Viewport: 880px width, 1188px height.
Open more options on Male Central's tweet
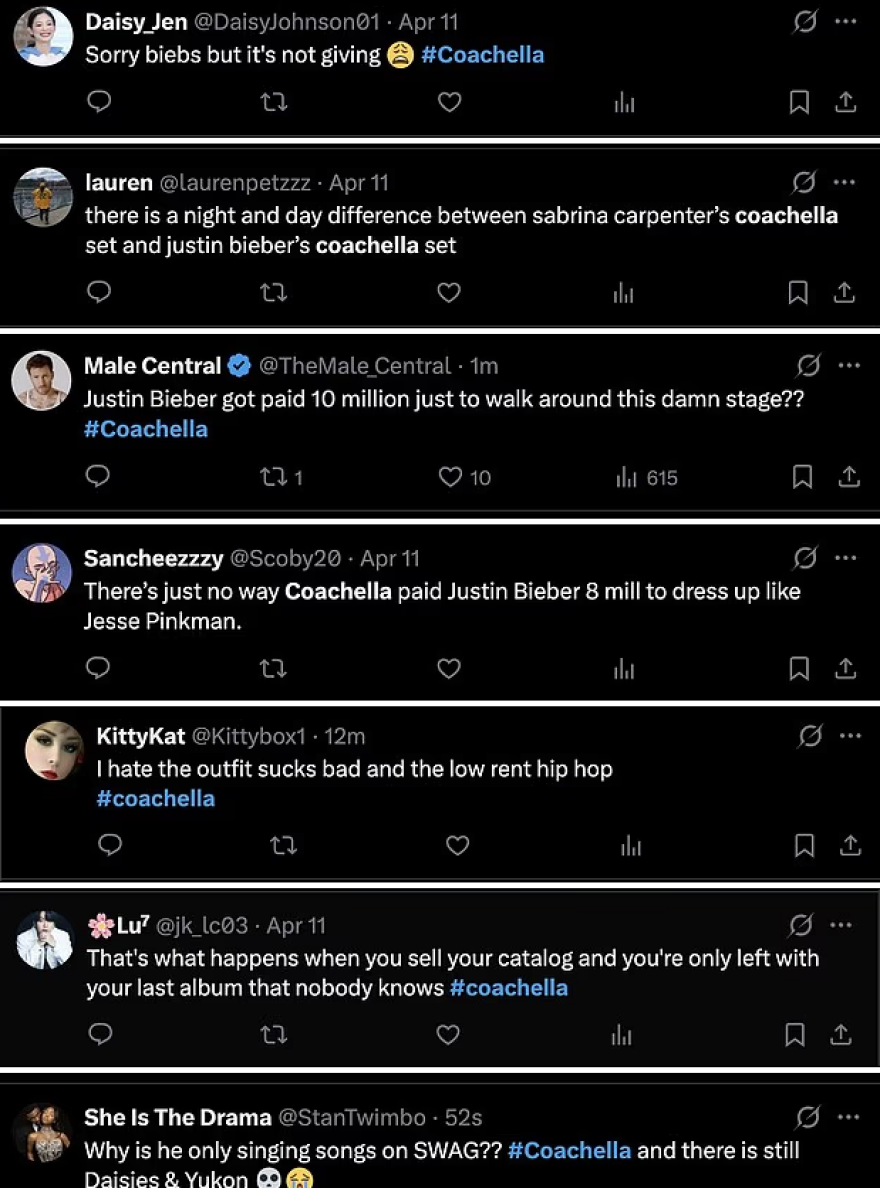tap(849, 366)
